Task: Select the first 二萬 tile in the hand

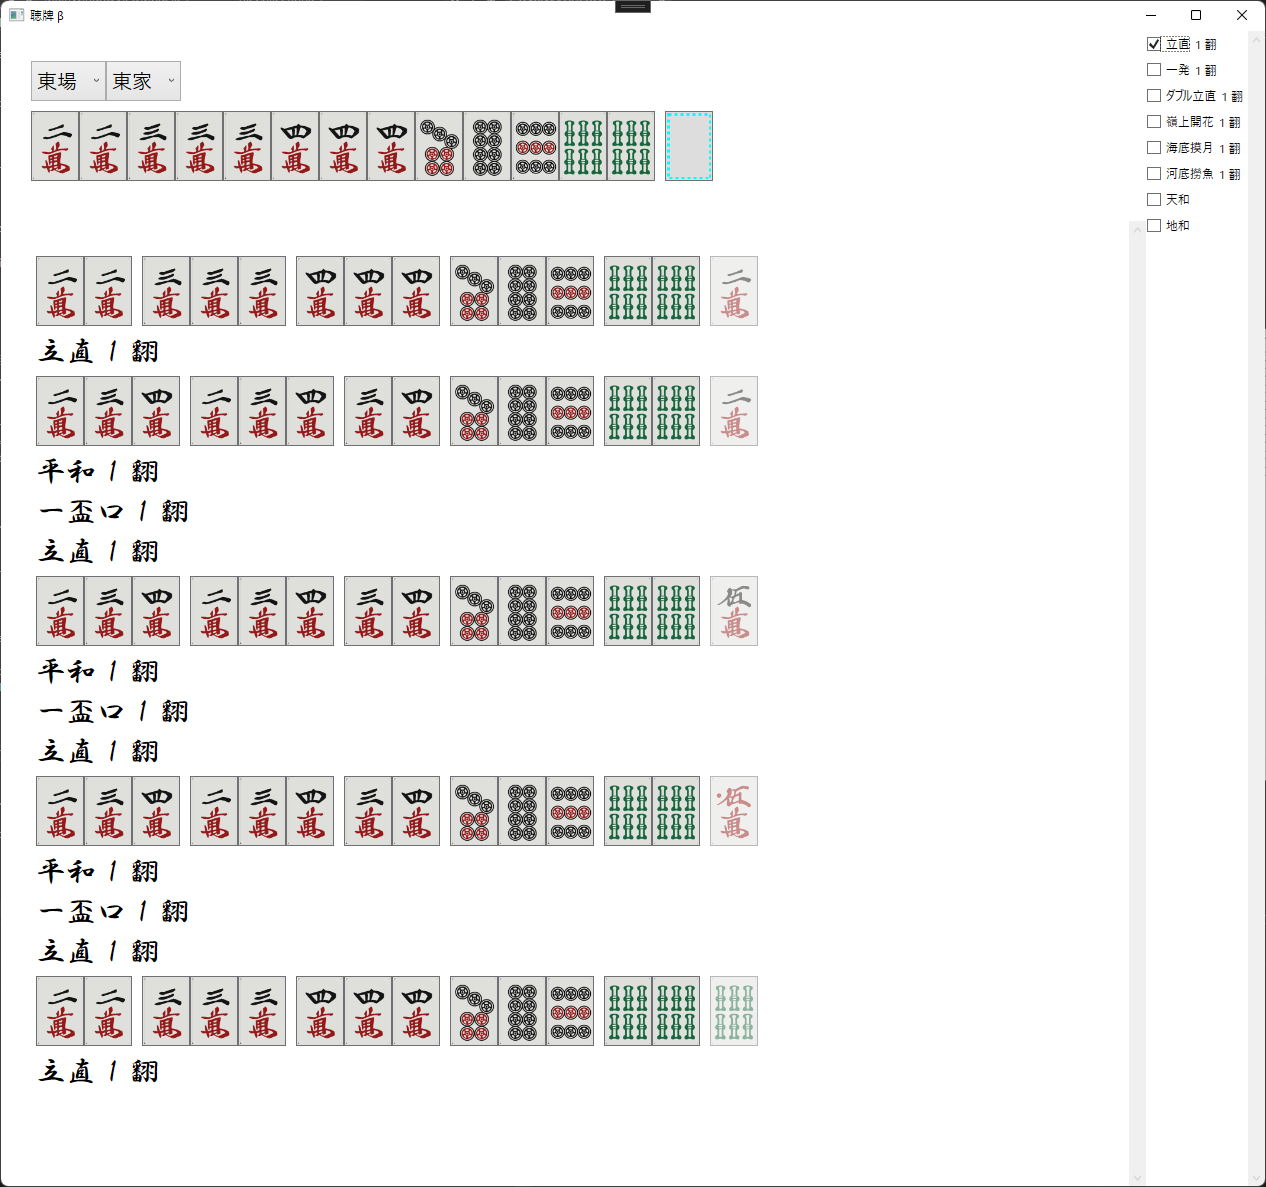Action: pos(55,146)
